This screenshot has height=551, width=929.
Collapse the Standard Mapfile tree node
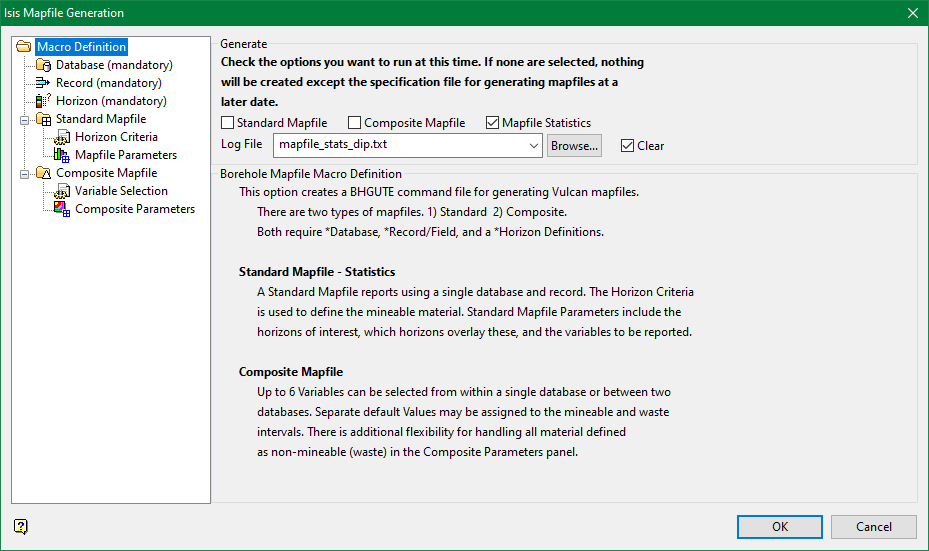coord(24,120)
